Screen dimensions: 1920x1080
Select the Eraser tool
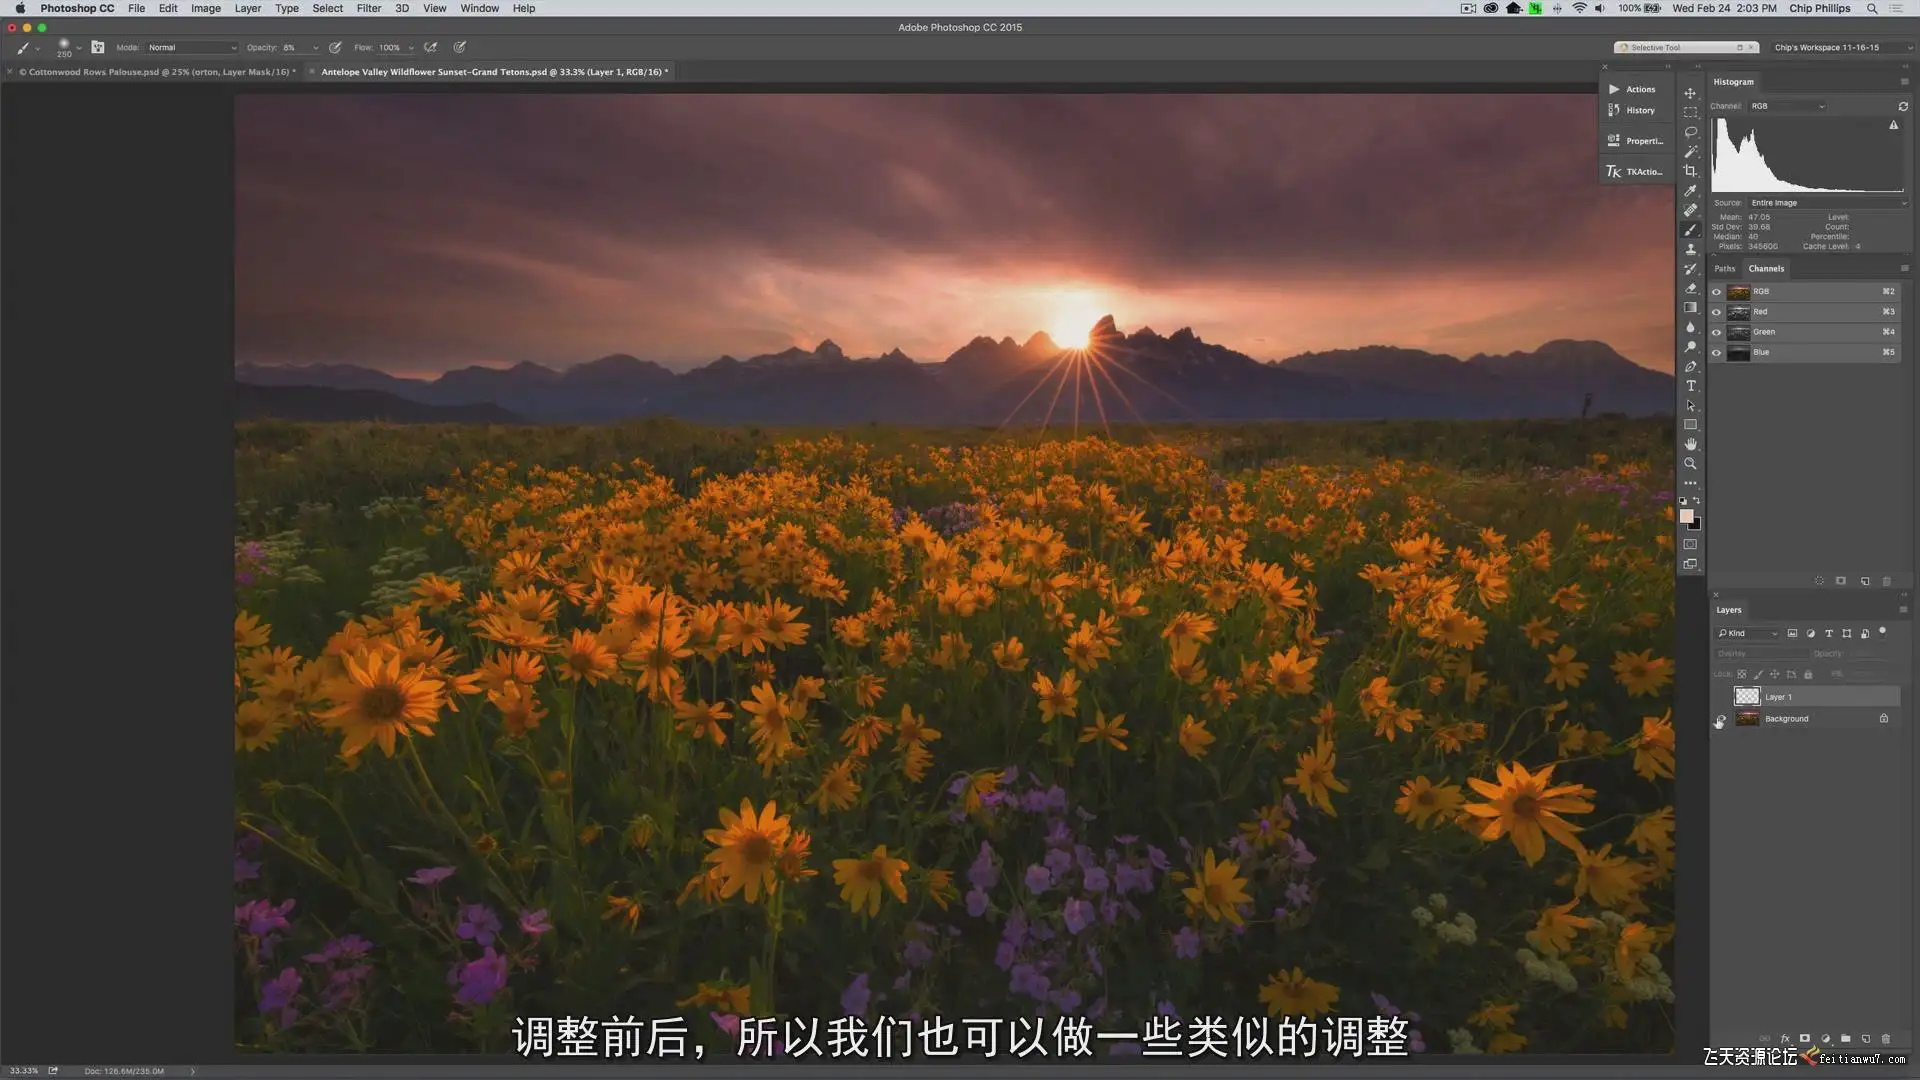(1690, 288)
